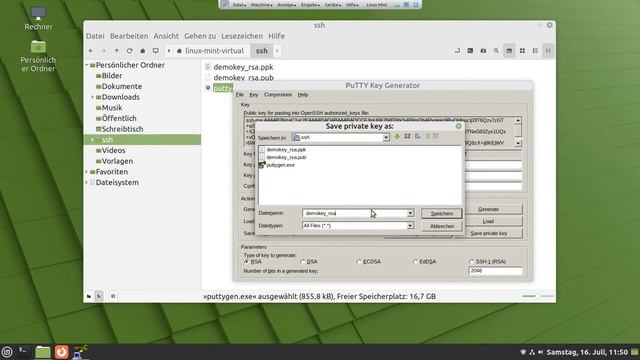Image resolution: width=640 pixels, height=360 pixels.
Task: Go up one folder level in file manager
Action: point(116,51)
